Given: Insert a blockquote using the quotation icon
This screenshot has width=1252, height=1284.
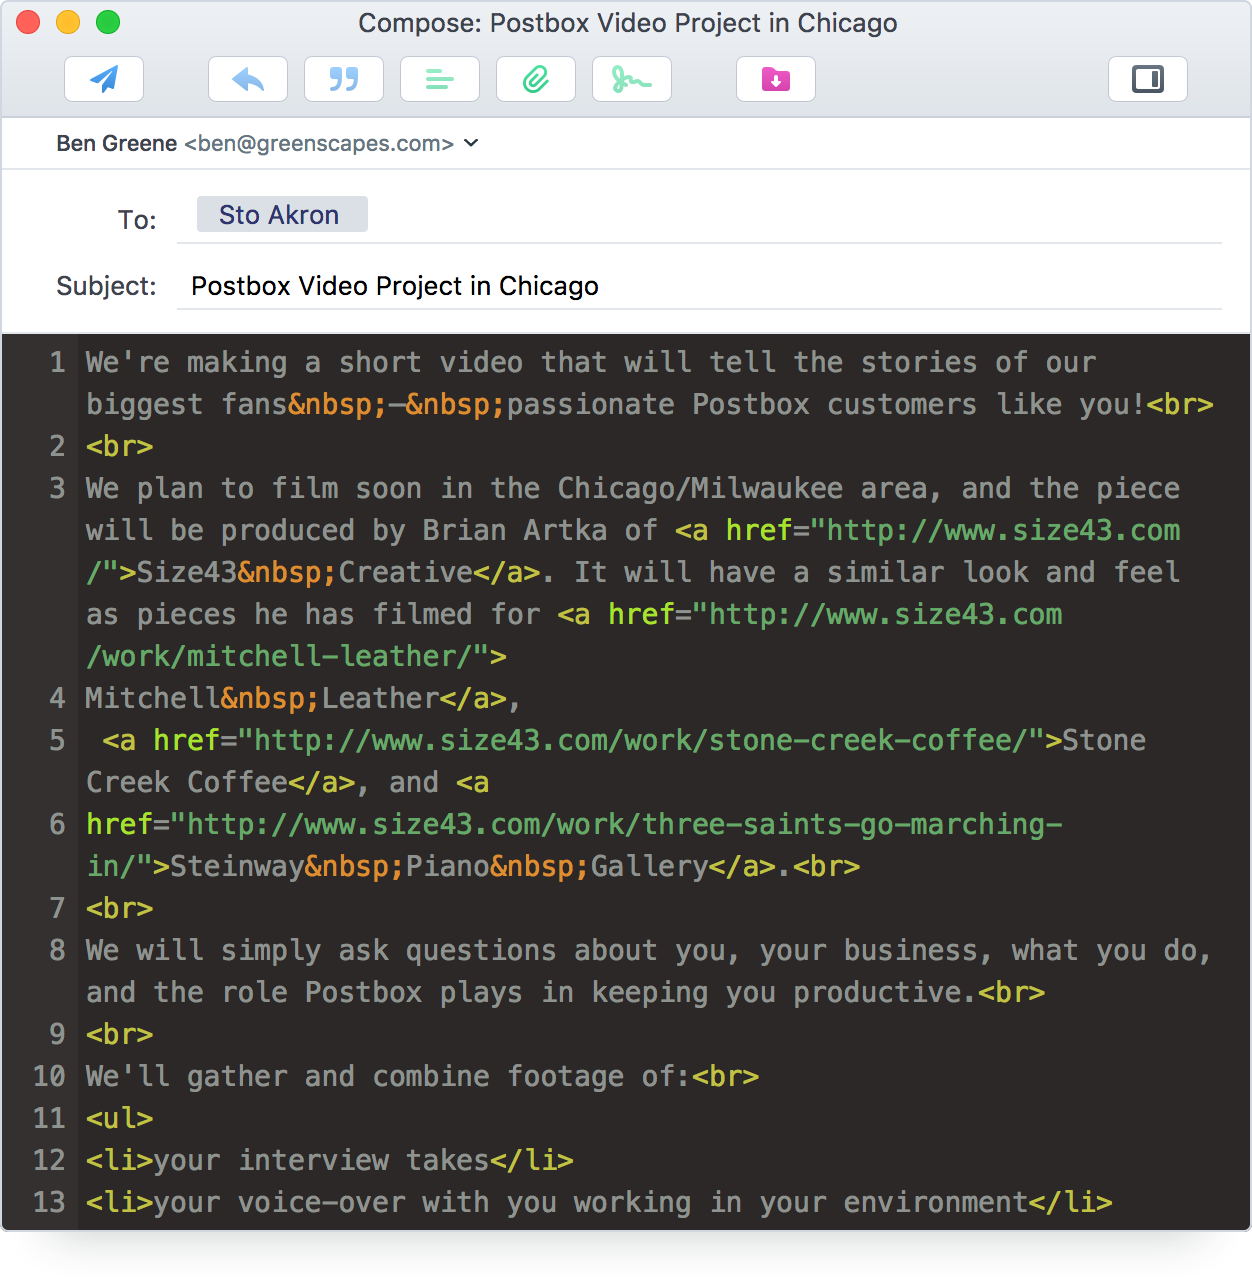Looking at the screenshot, I should pyautogui.click(x=343, y=79).
